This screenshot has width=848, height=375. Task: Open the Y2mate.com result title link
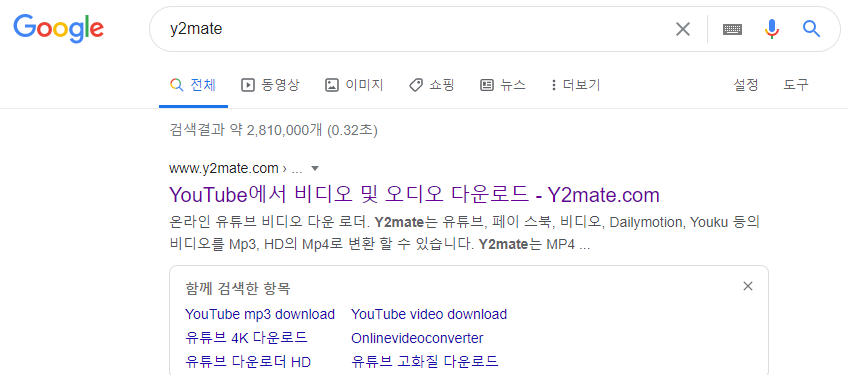(414, 194)
